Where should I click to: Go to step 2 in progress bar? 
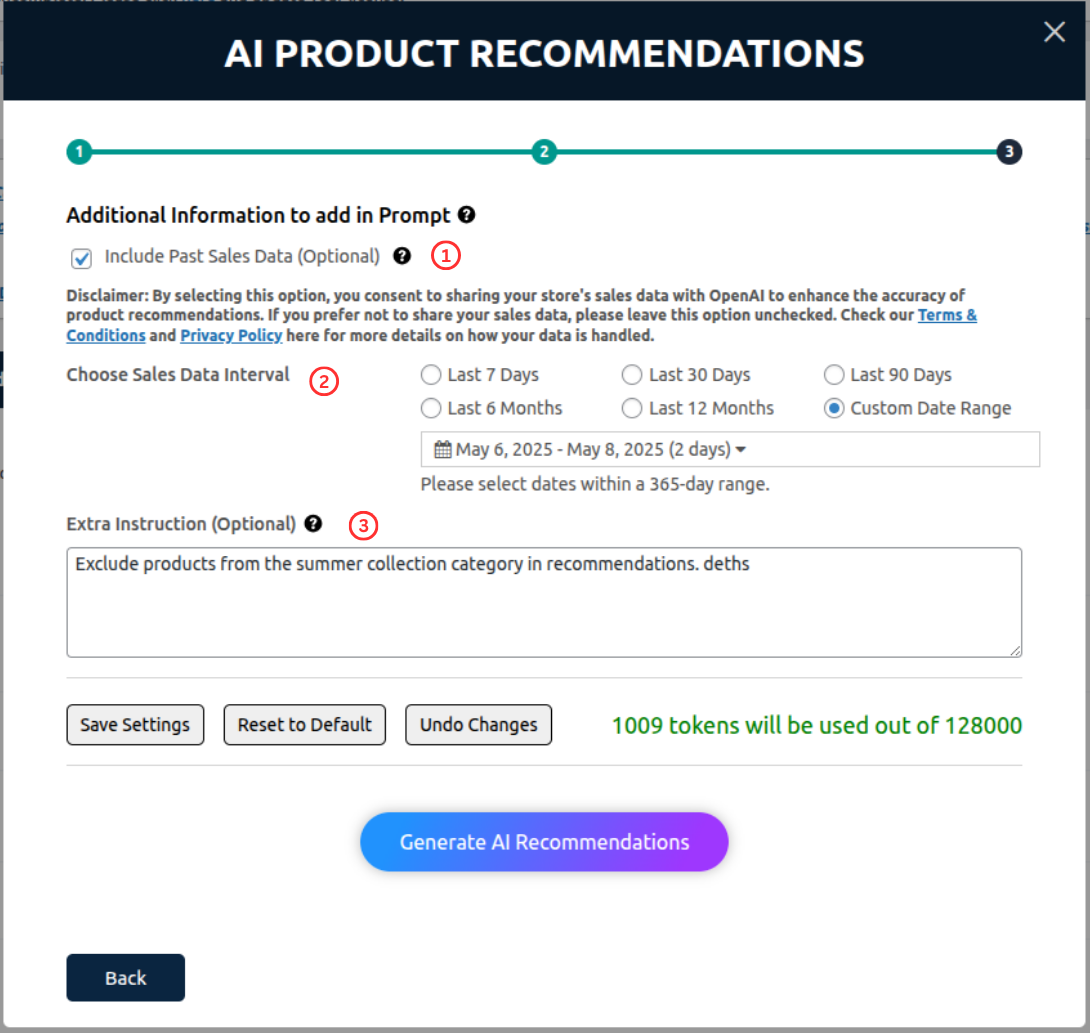click(x=543, y=153)
